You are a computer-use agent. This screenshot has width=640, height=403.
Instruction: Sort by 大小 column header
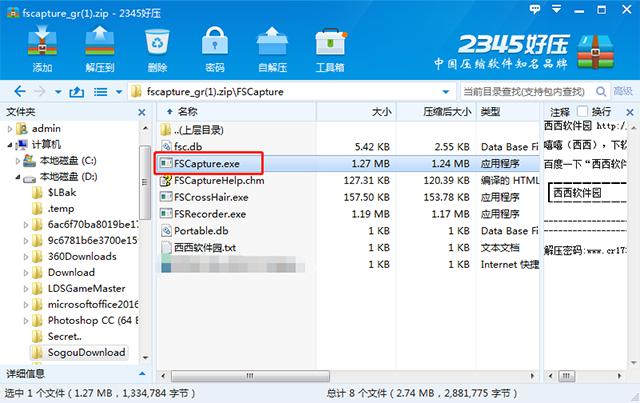[x=381, y=112]
